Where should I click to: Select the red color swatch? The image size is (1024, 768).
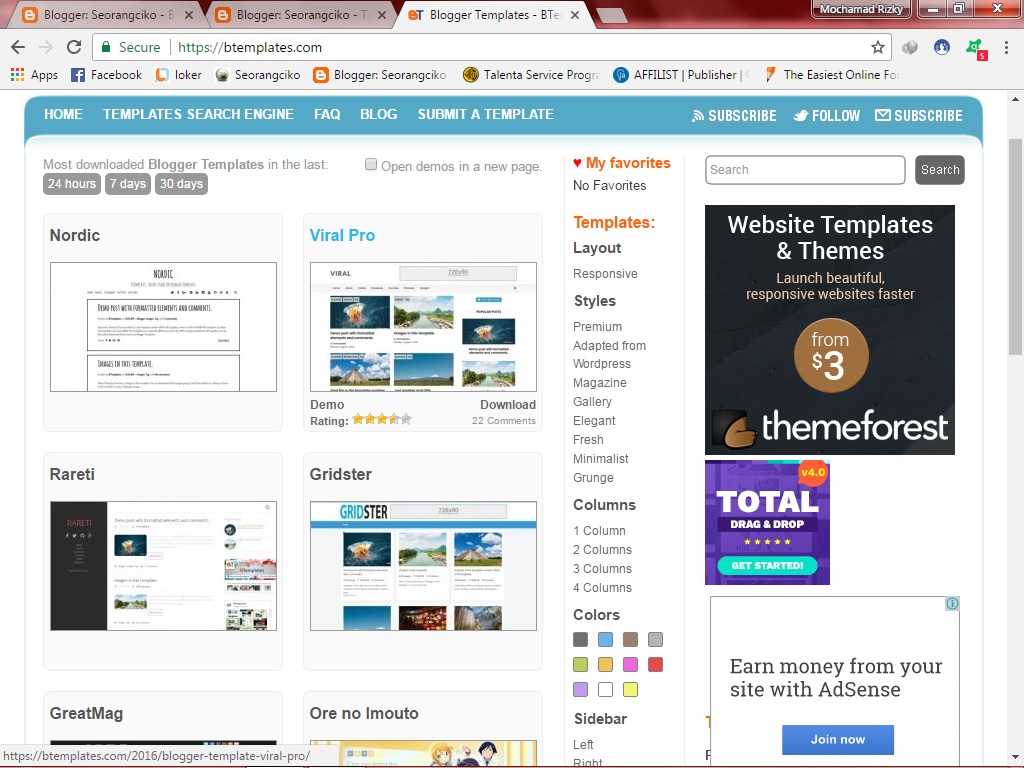coord(655,665)
